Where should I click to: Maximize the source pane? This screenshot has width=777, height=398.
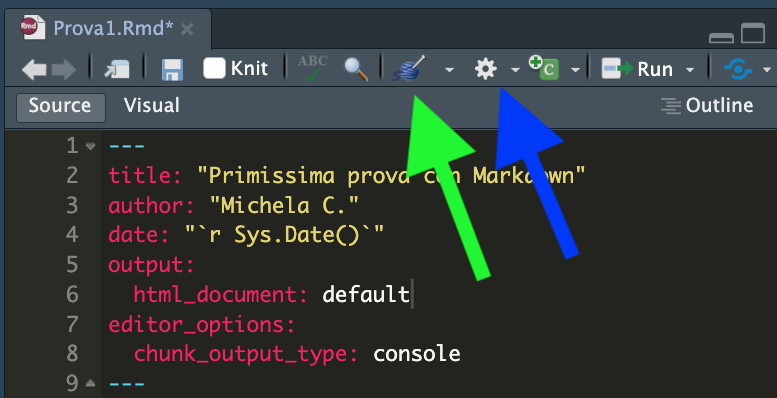pos(753,34)
